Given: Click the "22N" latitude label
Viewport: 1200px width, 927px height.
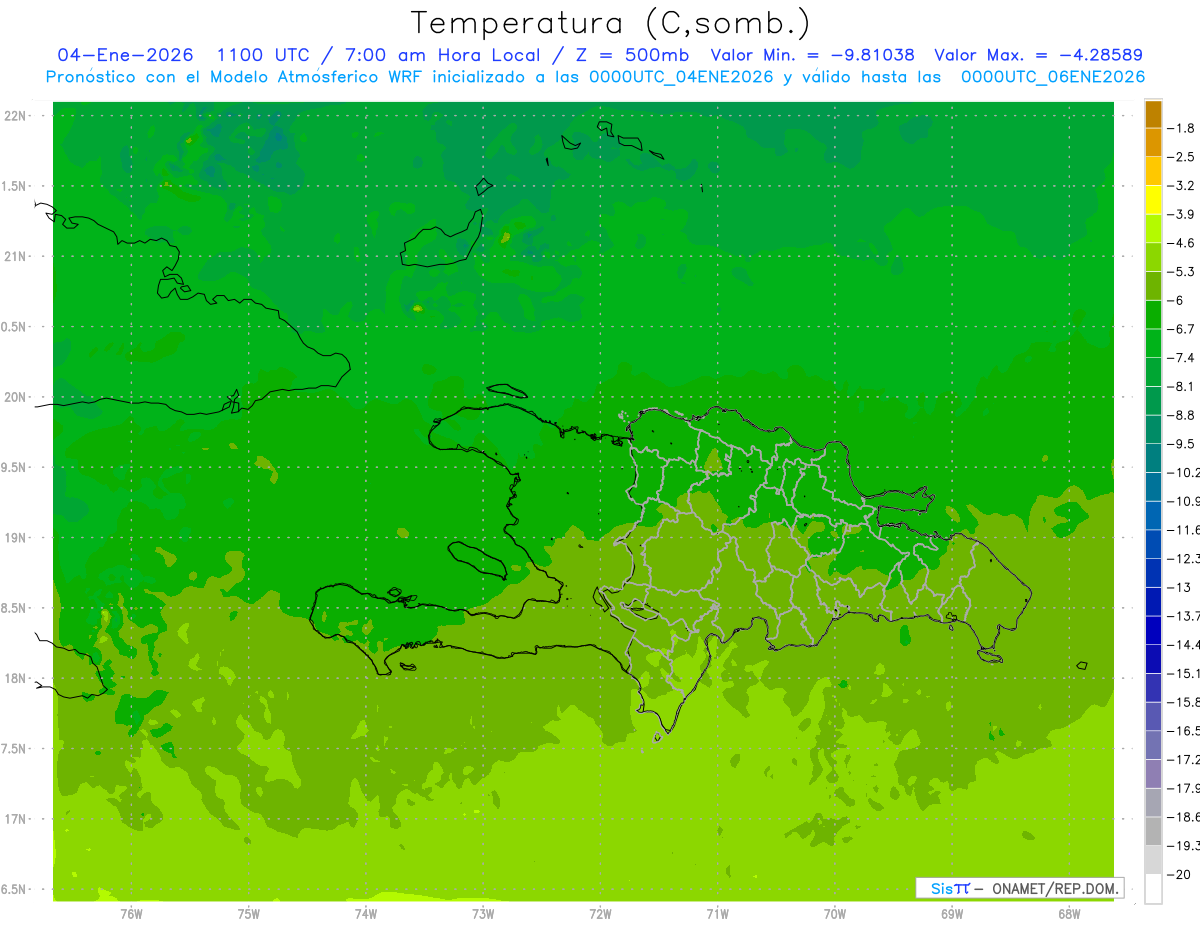Looking at the screenshot, I should [14, 116].
